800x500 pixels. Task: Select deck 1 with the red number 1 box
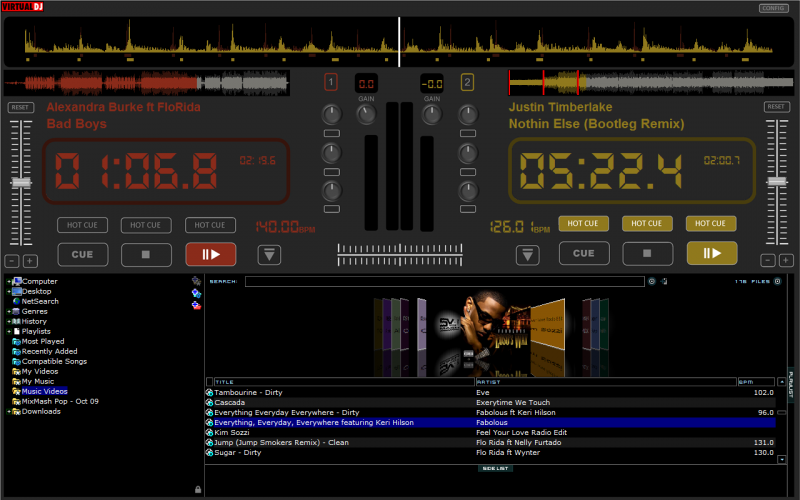point(331,82)
